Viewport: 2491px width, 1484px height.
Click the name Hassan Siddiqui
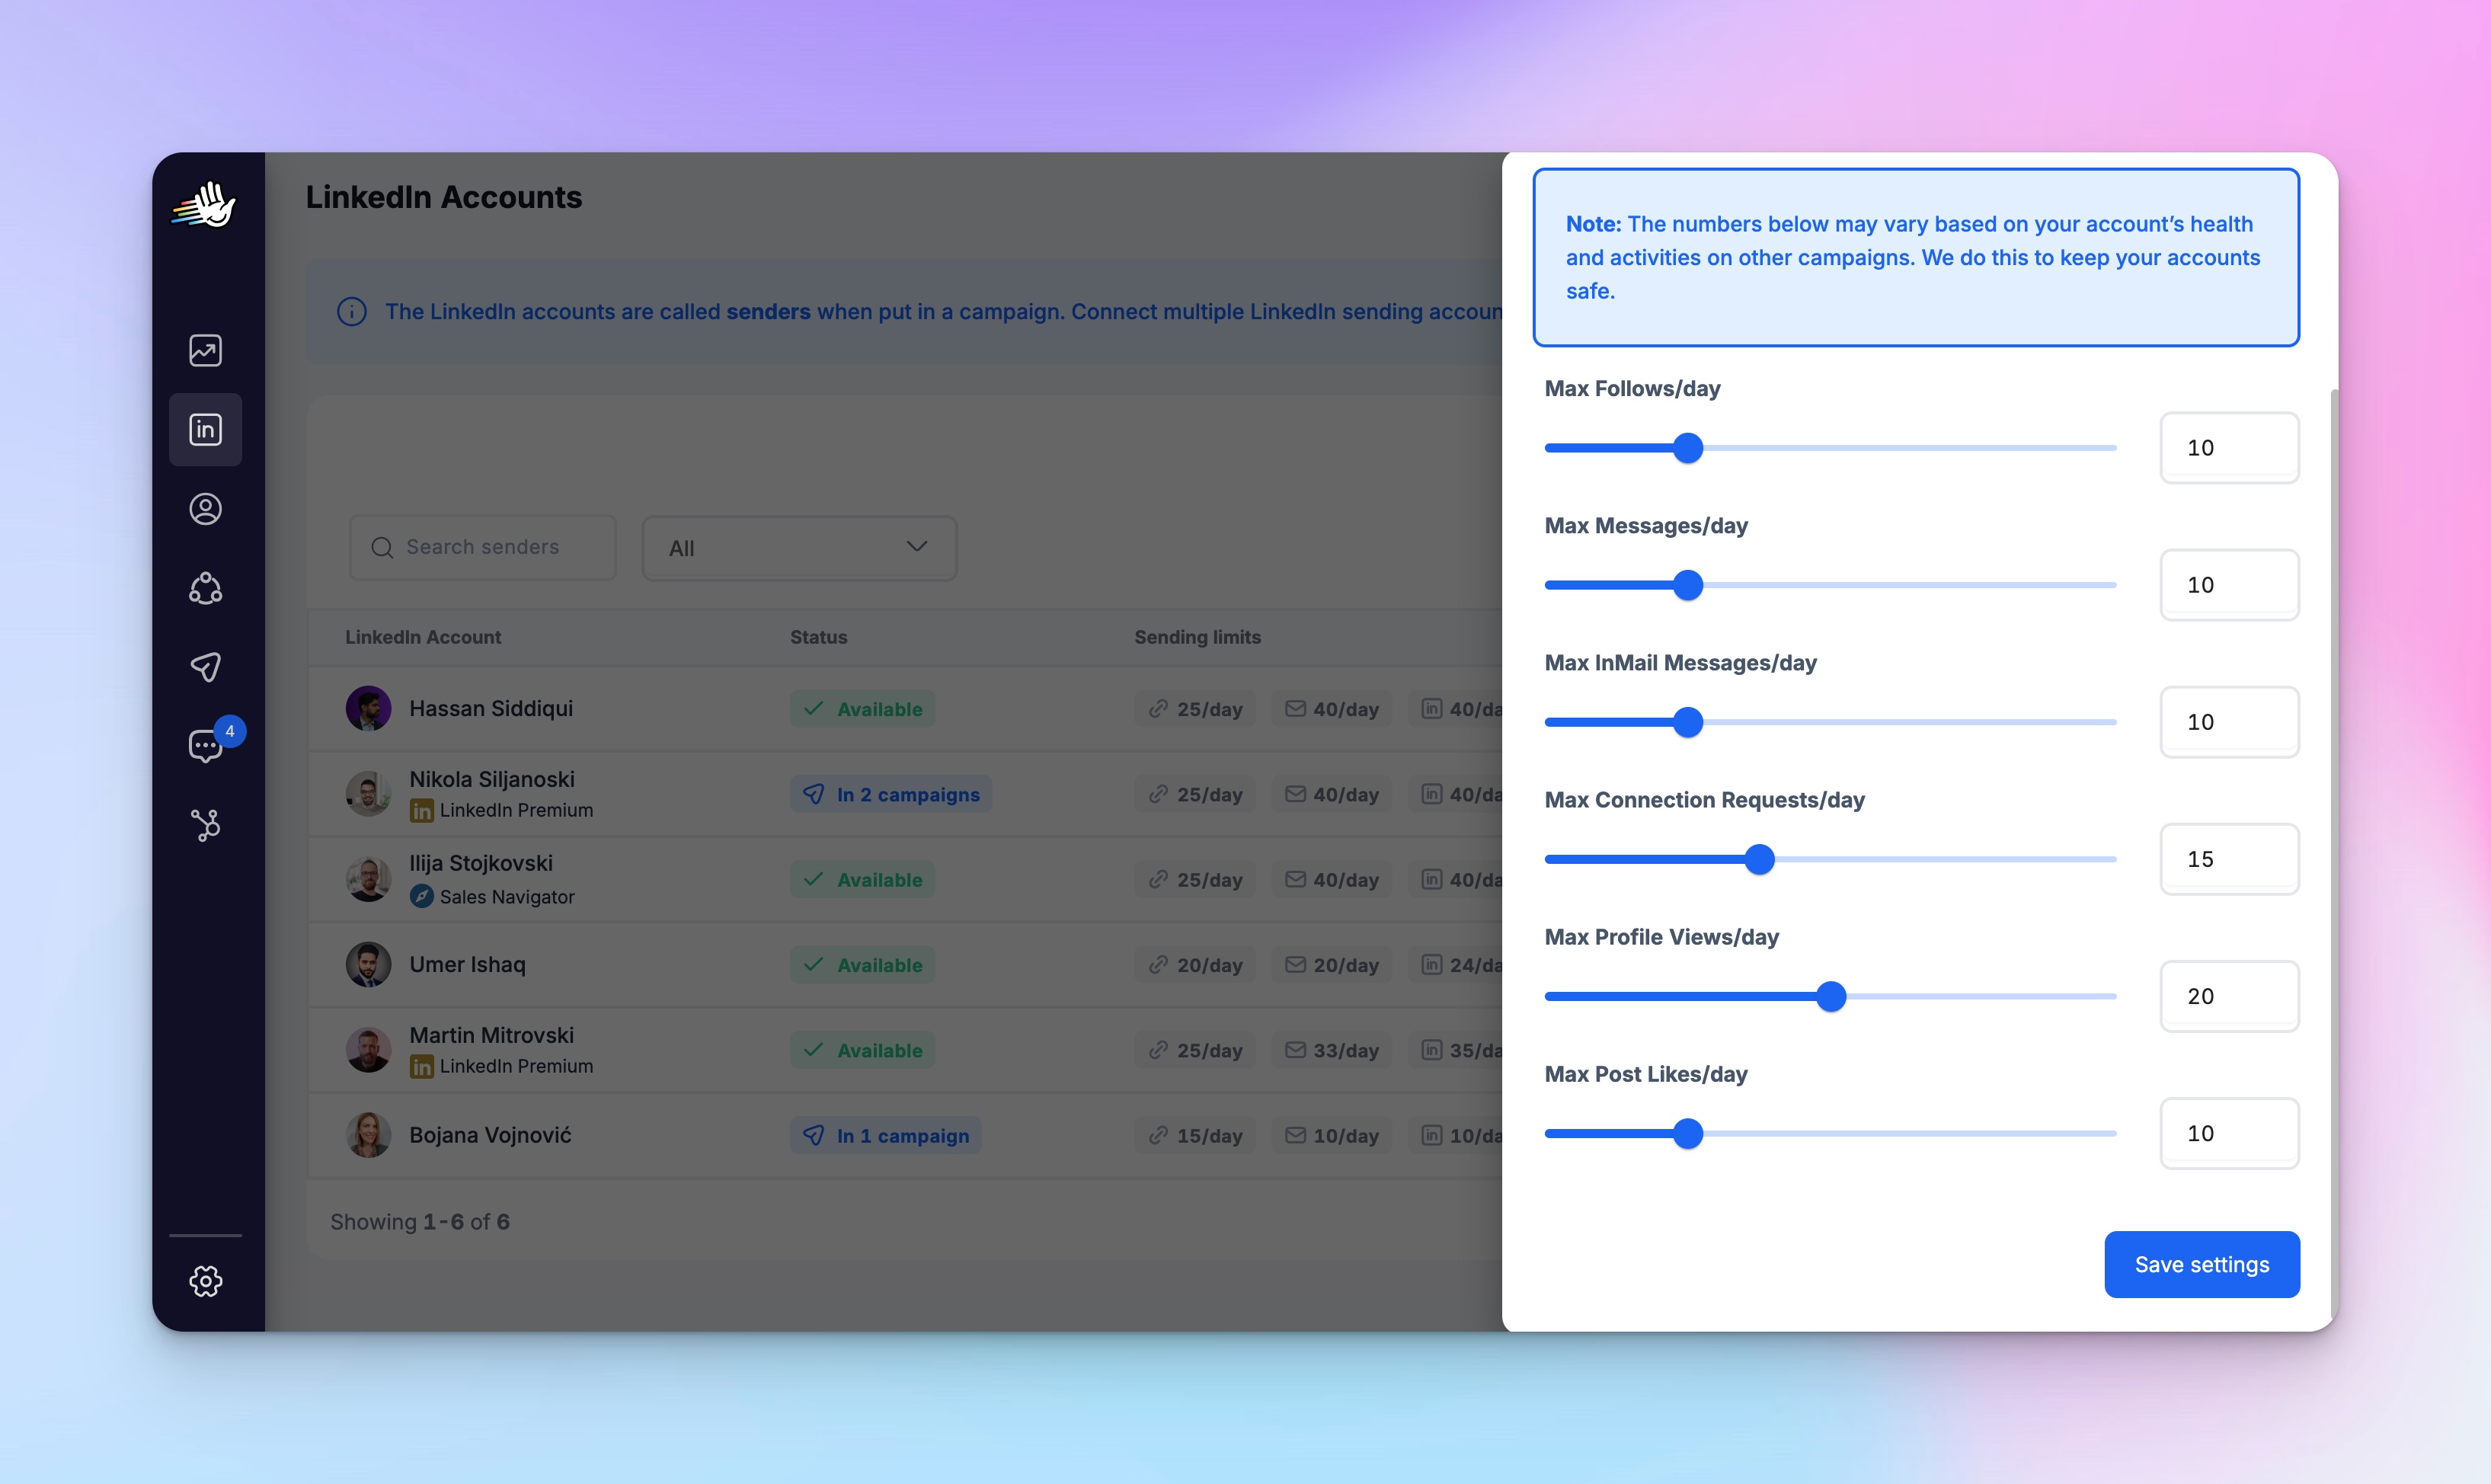tap(491, 708)
